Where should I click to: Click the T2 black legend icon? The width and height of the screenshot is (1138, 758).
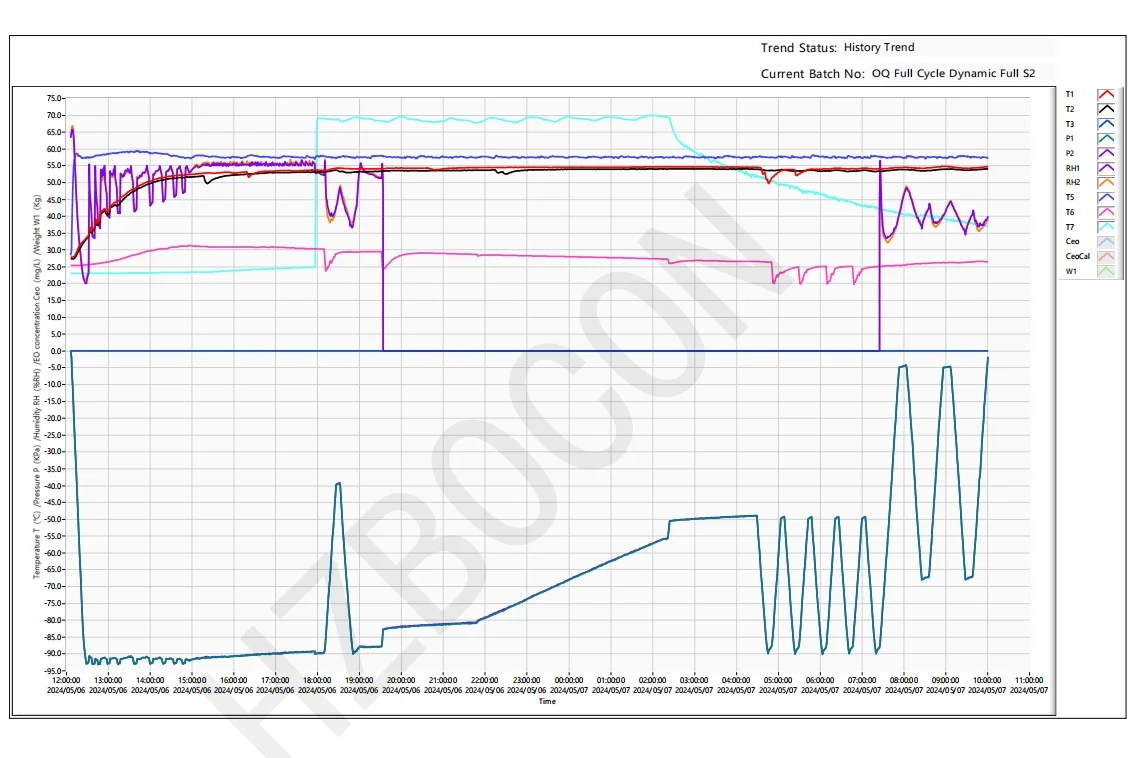point(1105,109)
